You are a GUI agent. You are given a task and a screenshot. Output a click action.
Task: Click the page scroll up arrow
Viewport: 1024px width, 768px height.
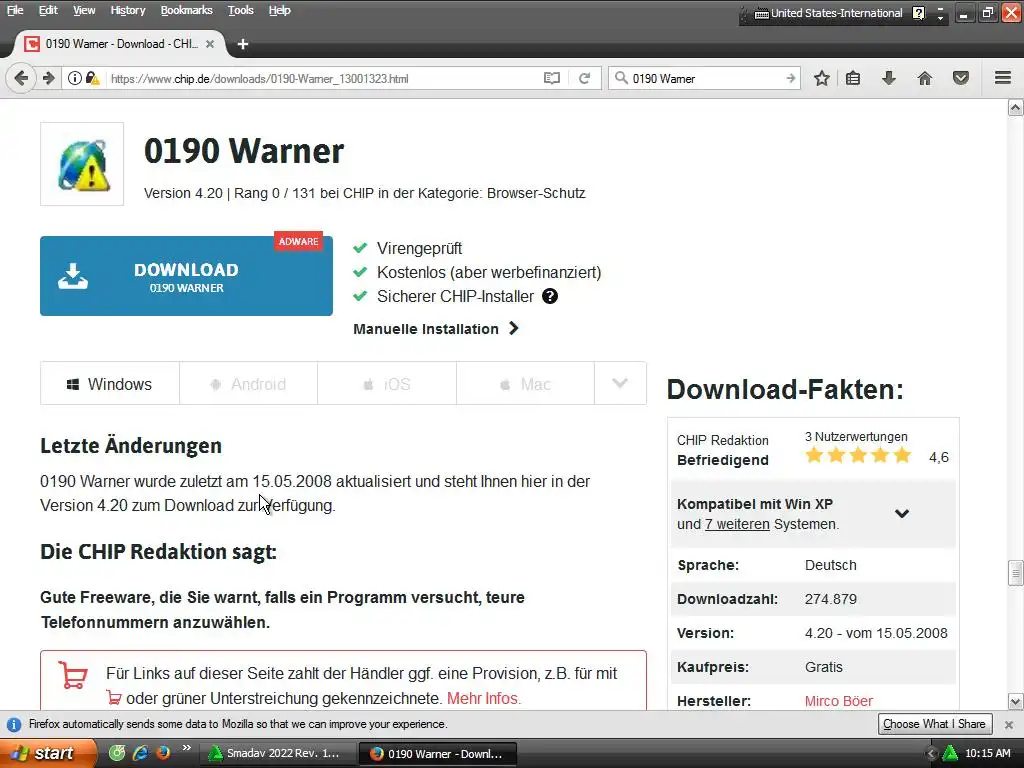pyautogui.click(x=1015, y=108)
